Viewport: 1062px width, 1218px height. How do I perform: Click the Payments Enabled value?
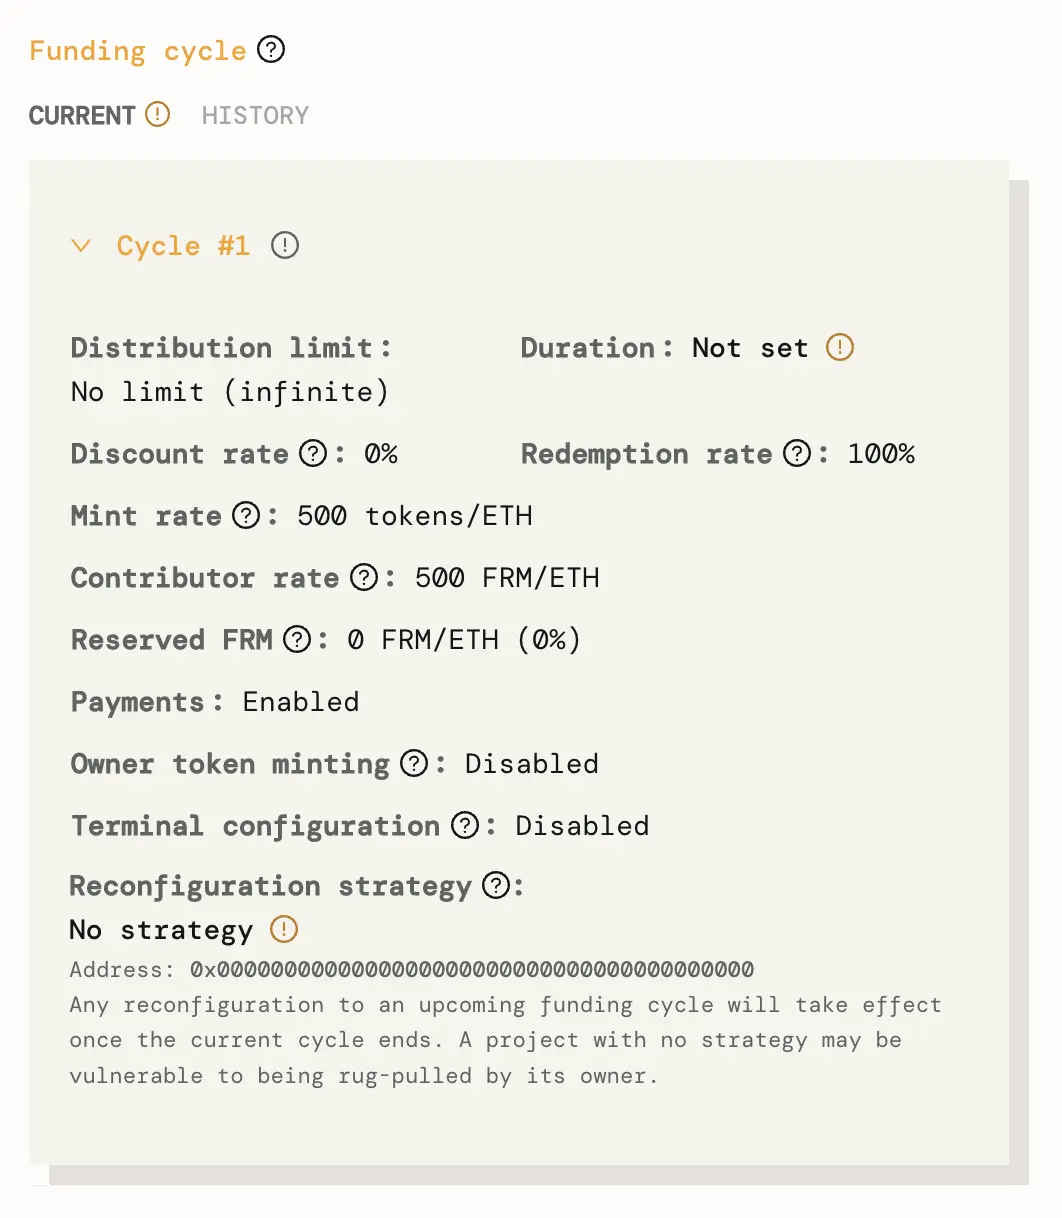(300, 701)
